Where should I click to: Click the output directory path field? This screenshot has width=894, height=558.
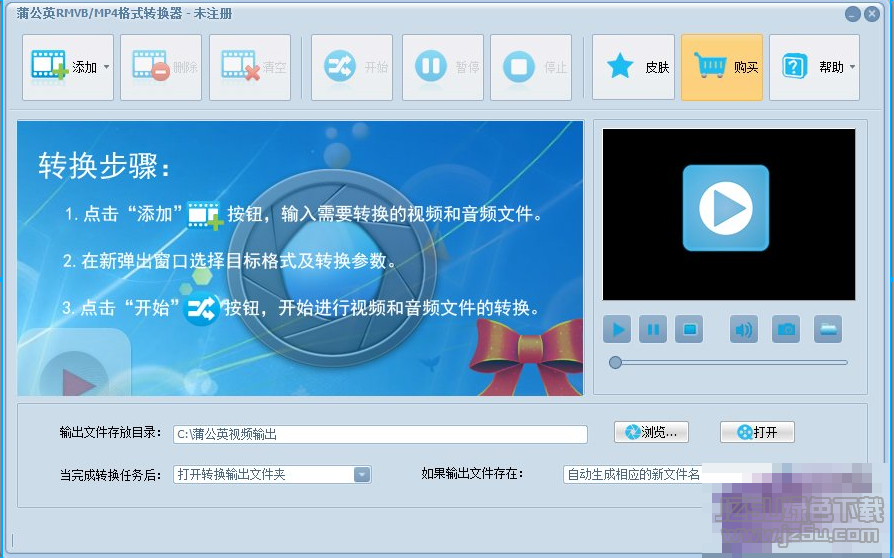coord(380,434)
